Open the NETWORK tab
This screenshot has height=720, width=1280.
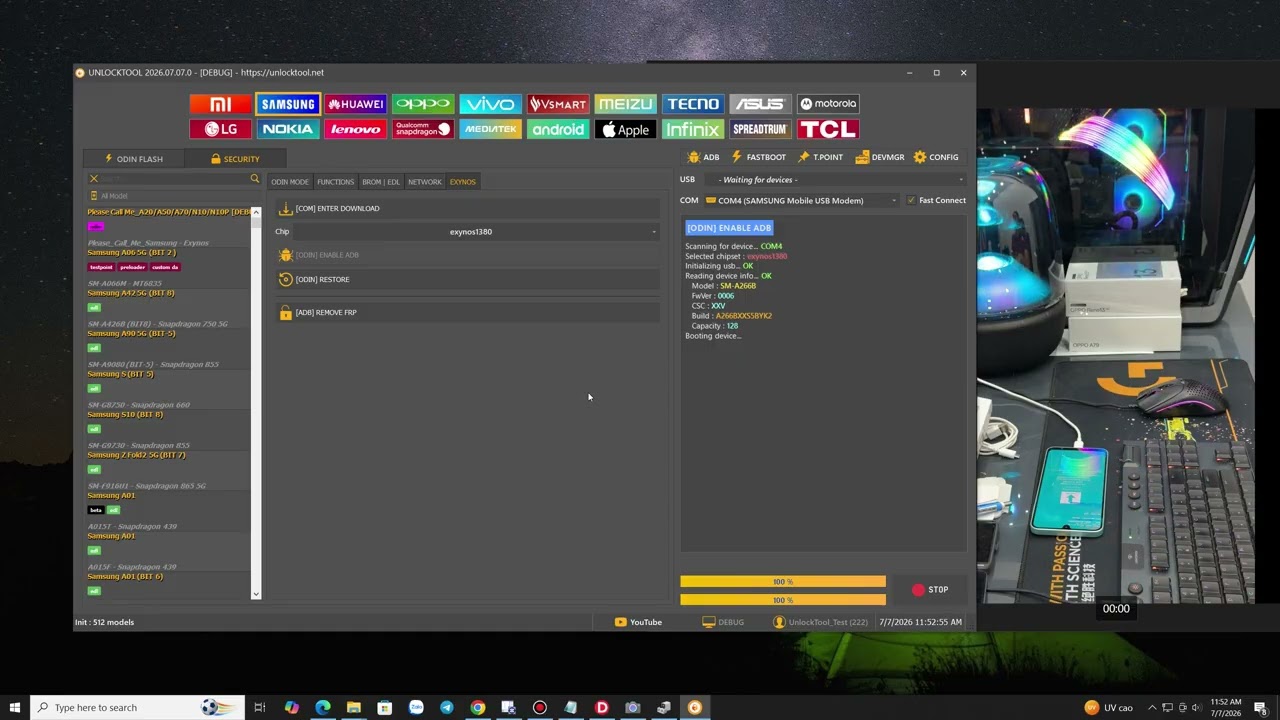(x=424, y=182)
